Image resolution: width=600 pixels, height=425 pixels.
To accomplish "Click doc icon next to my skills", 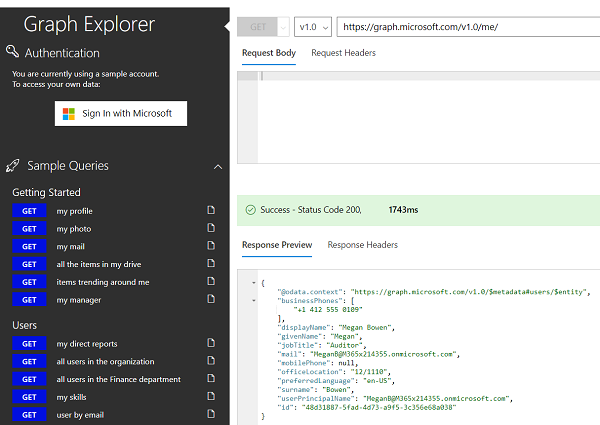I will click(x=211, y=397).
